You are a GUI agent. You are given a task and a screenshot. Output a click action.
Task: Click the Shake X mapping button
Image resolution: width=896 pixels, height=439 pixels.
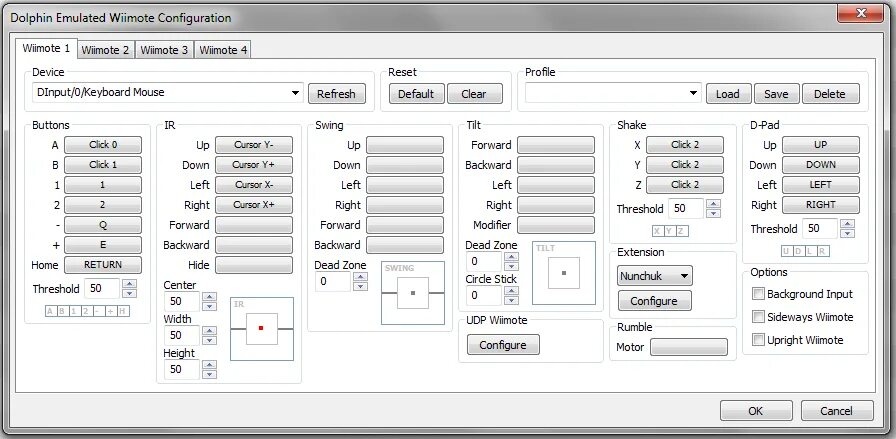[685, 145]
